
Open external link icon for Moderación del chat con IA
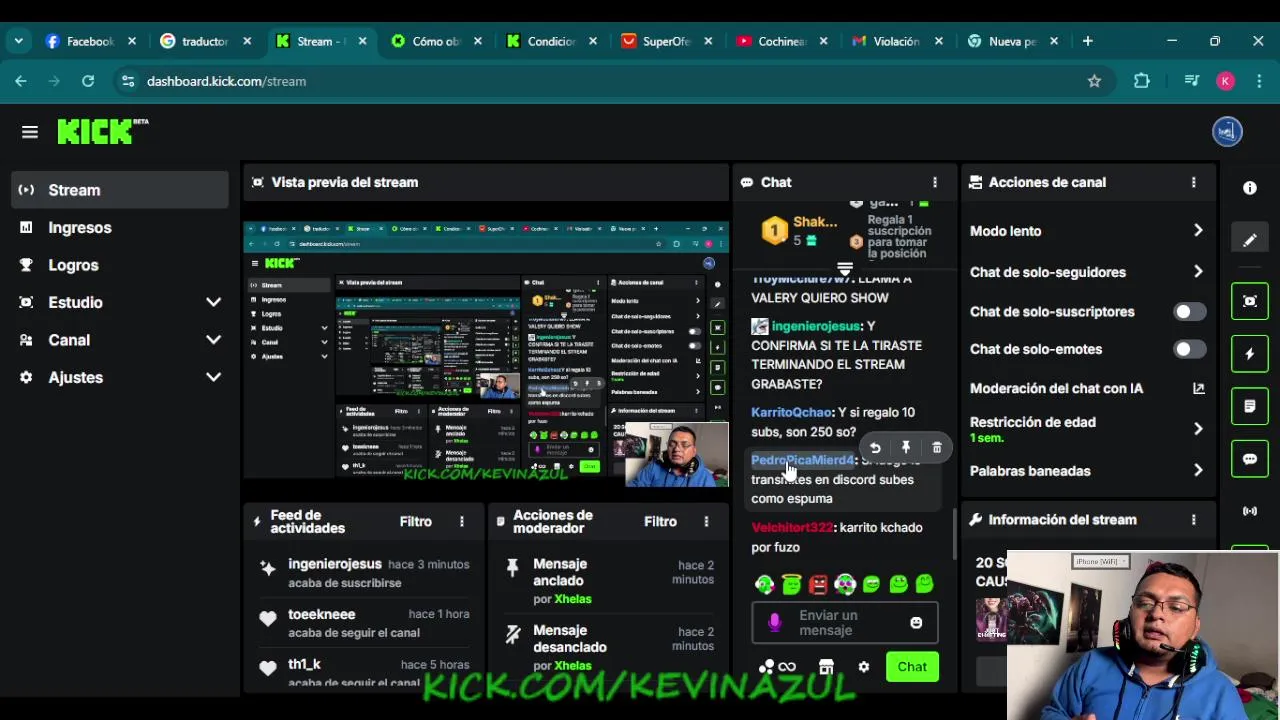click(x=1198, y=388)
